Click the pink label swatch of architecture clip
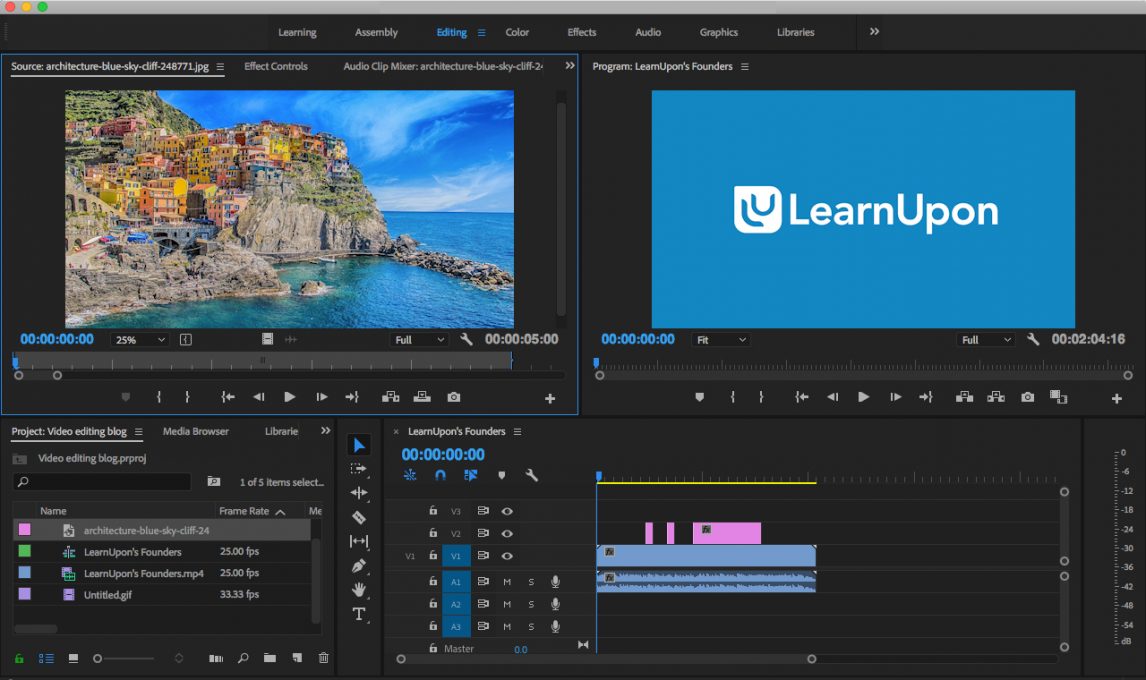 point(25,529)
